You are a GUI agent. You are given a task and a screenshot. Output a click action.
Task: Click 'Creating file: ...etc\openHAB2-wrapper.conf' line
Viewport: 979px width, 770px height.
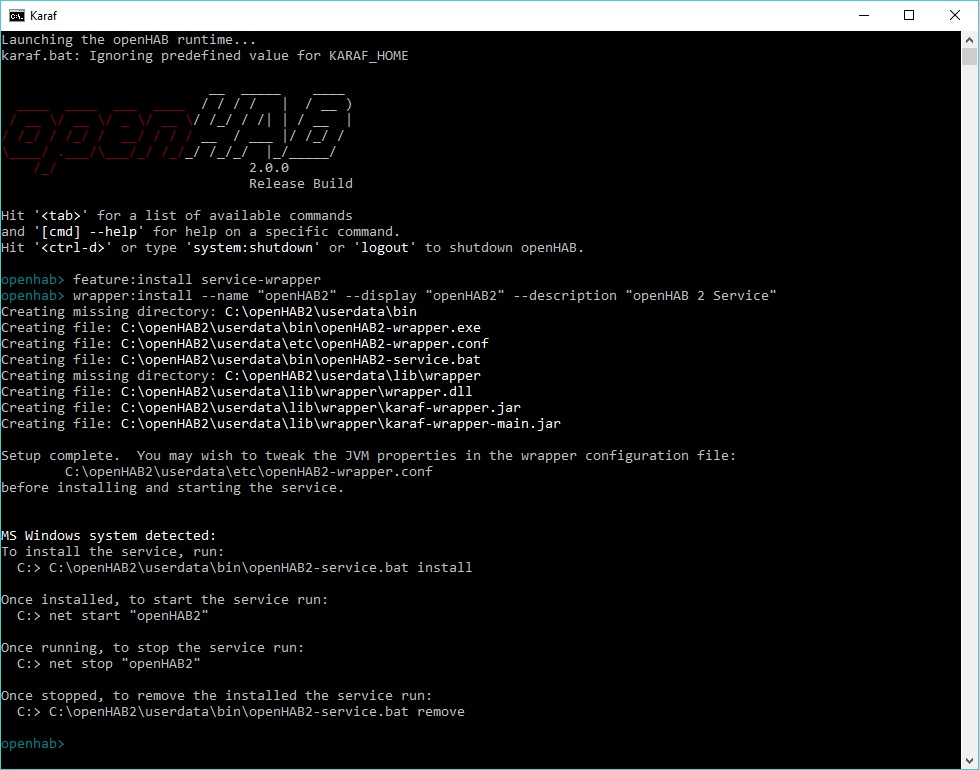(x=245, y=343)
